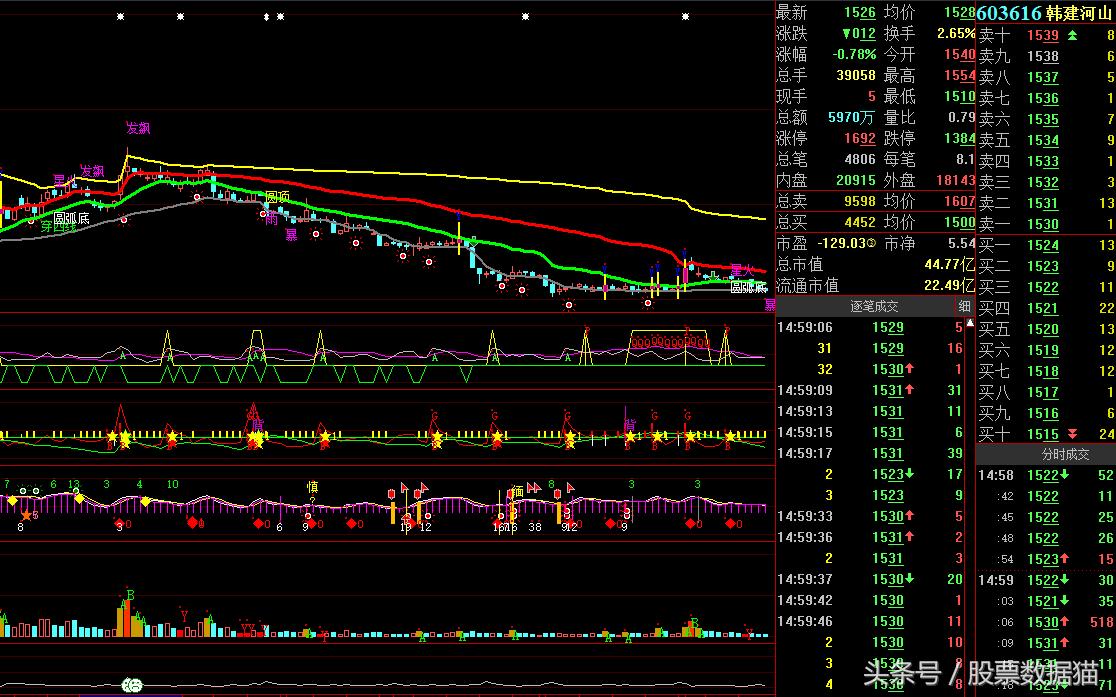Click the 最新 latest price 1526
Image resolution: width=1116 pixels, height=697 pixels.
pyautogui.click(x=859, y=13)
